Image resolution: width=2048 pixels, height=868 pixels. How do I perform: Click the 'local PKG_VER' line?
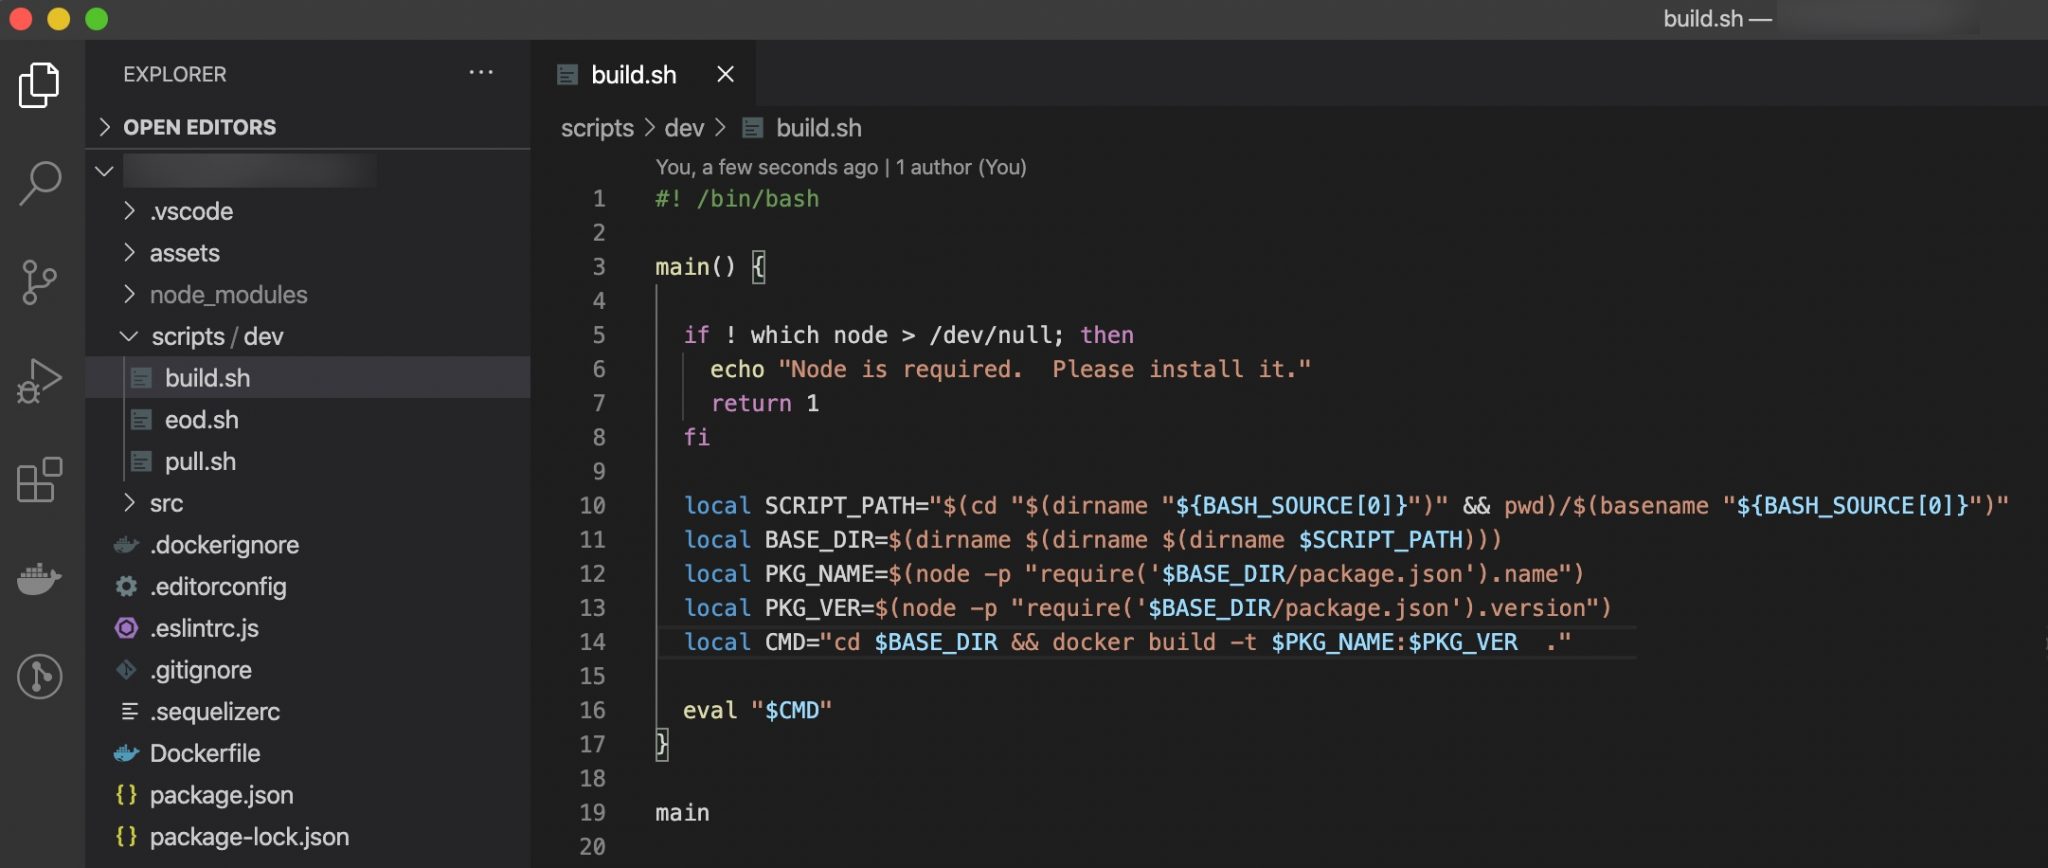tap(1147, 608)
